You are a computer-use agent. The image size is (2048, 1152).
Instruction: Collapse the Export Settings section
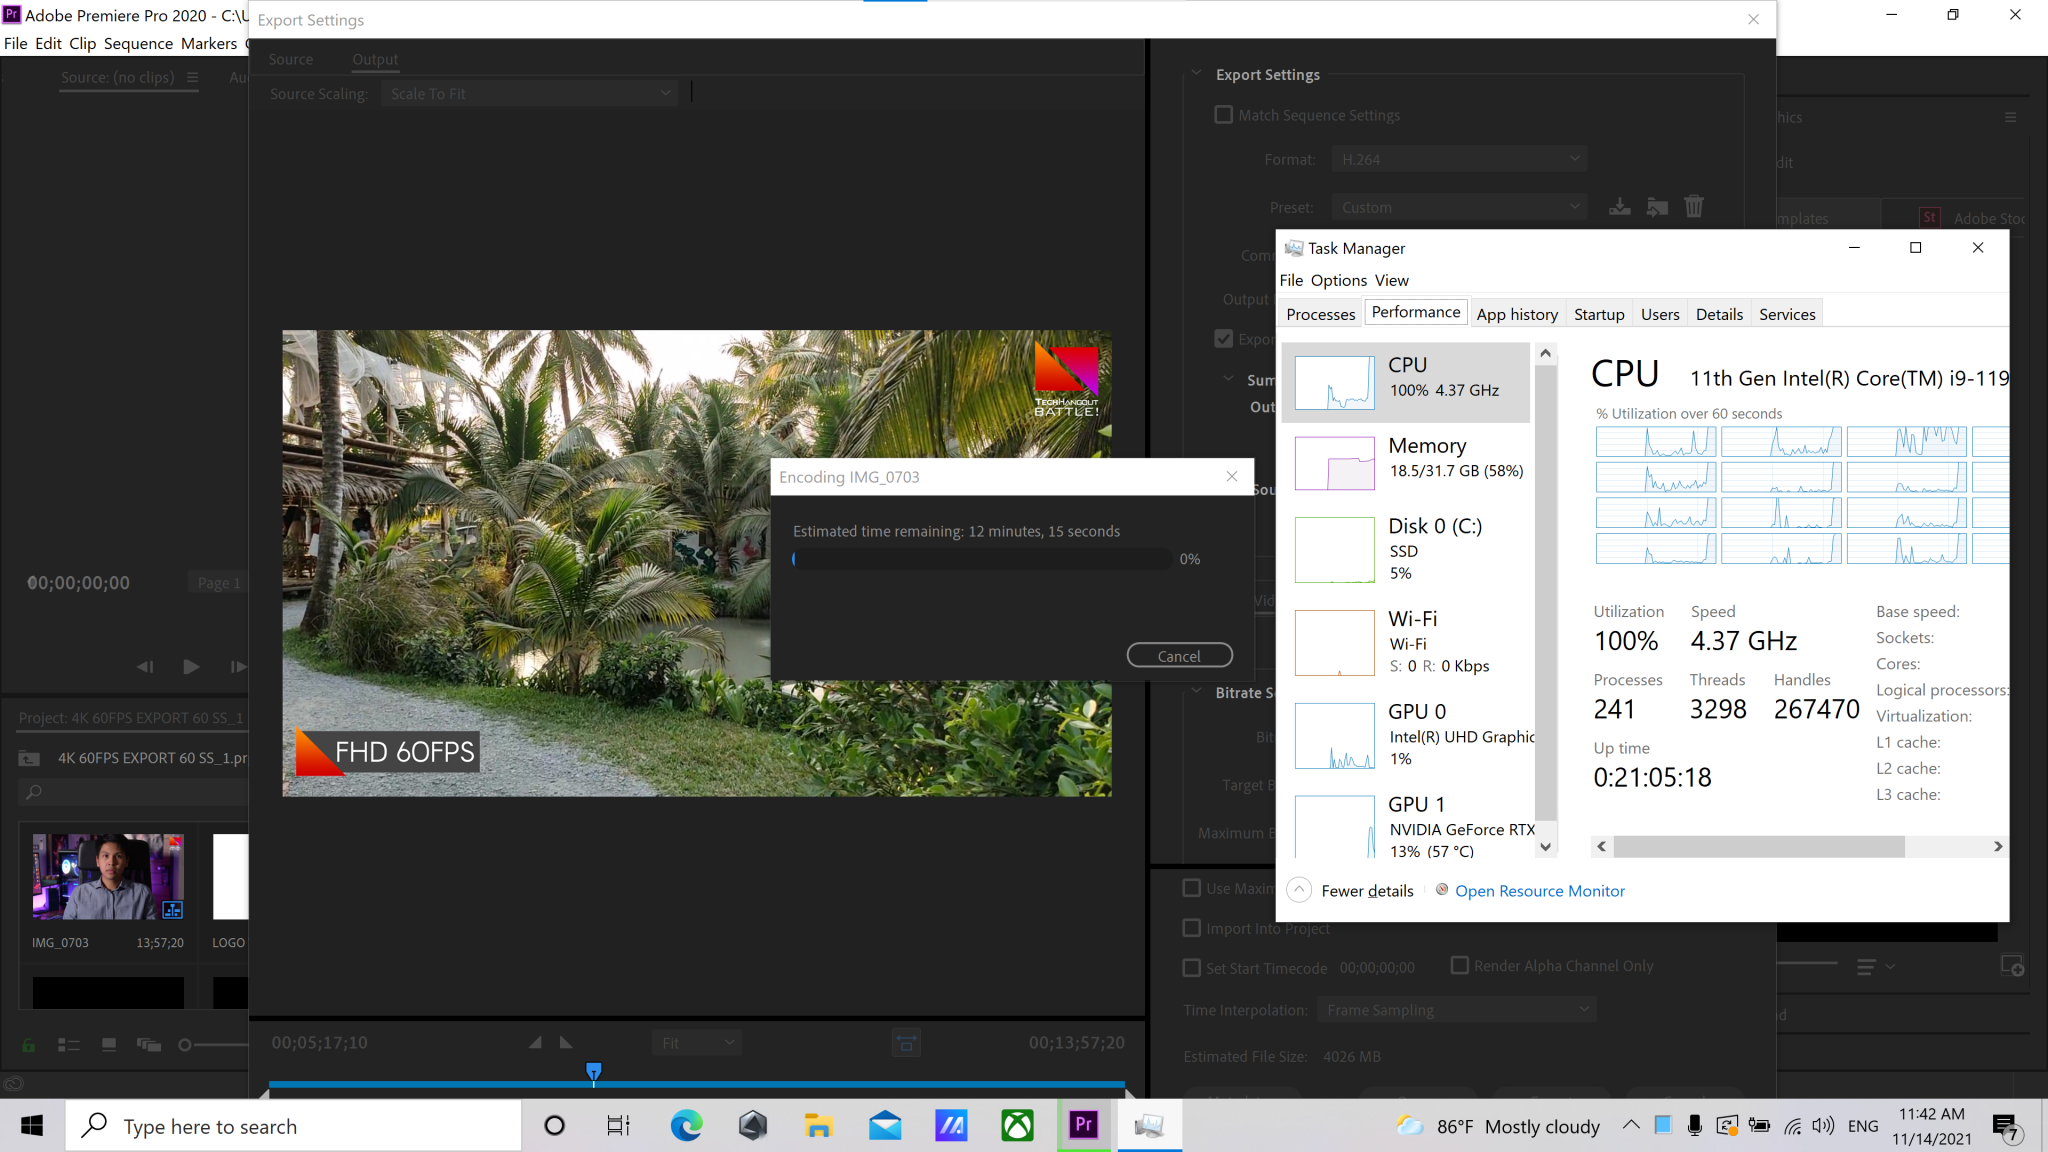[x=1196, y=74]
